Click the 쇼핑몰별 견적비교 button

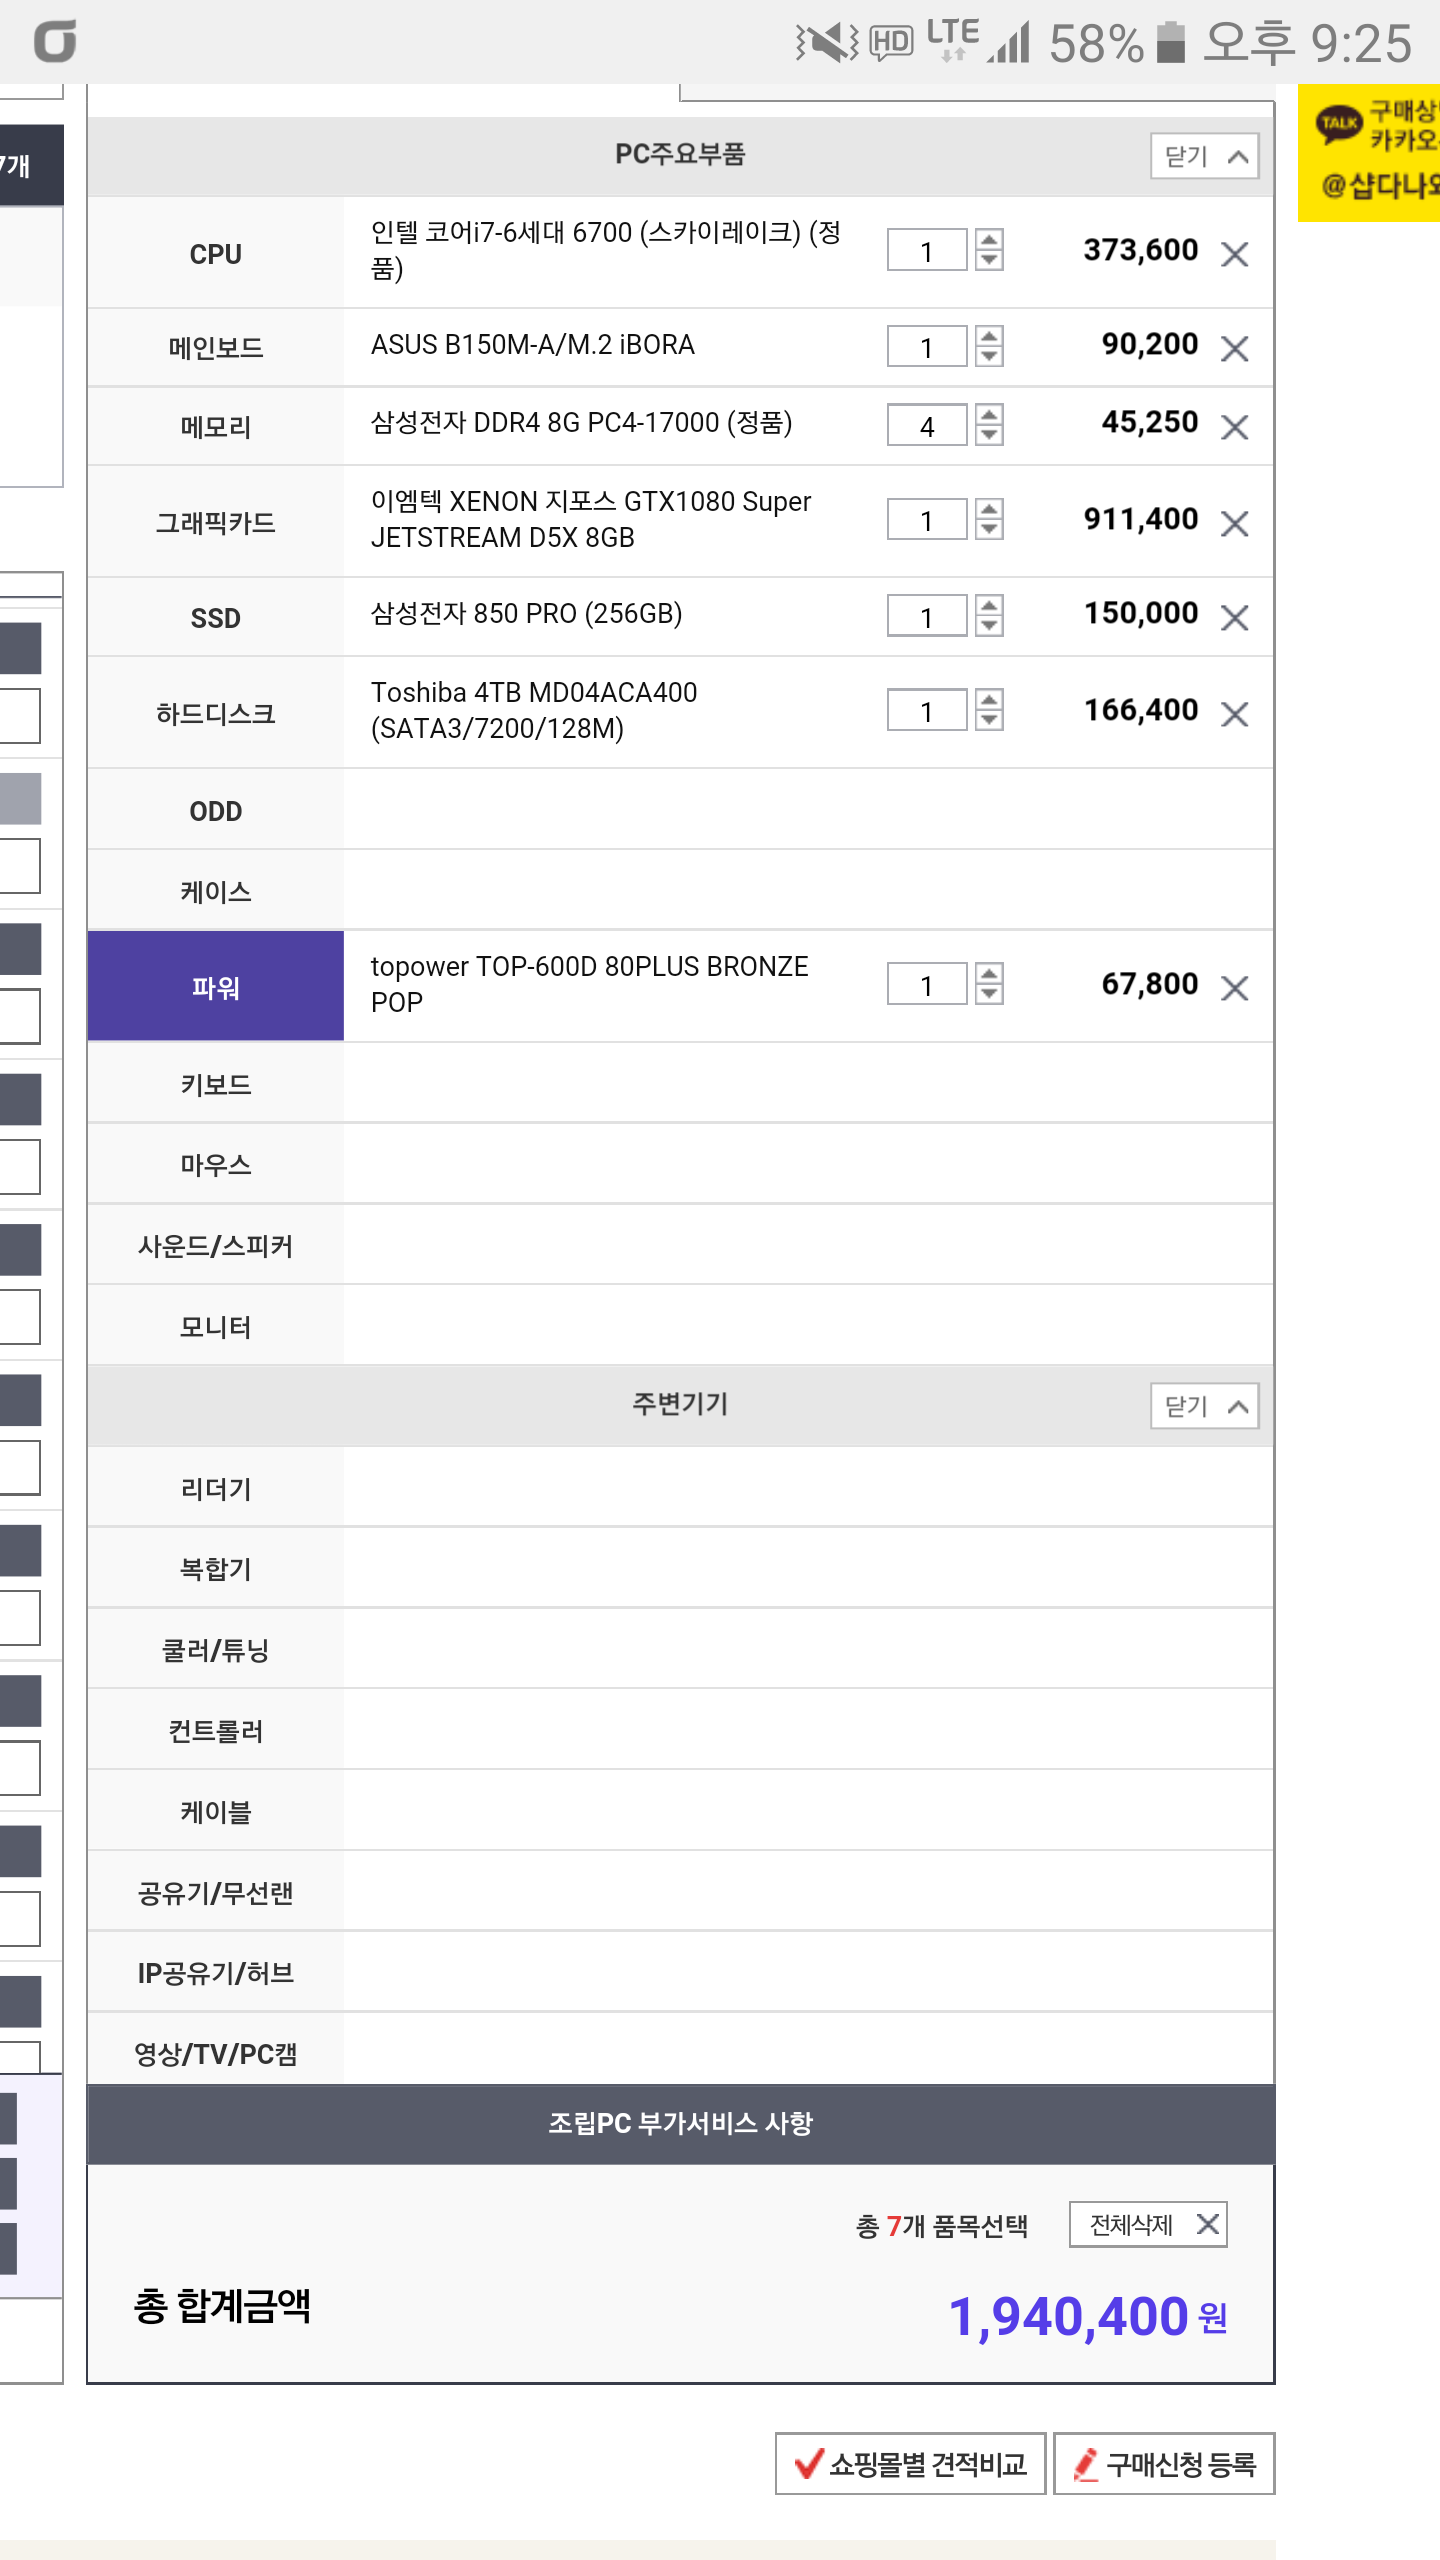coord(910,2464)
